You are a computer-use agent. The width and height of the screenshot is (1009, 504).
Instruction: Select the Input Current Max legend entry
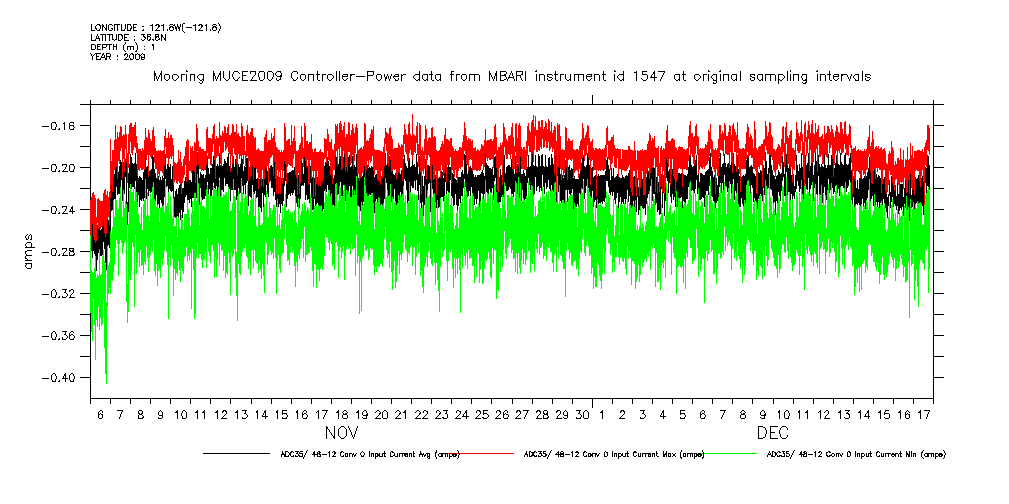click(614, 454)
